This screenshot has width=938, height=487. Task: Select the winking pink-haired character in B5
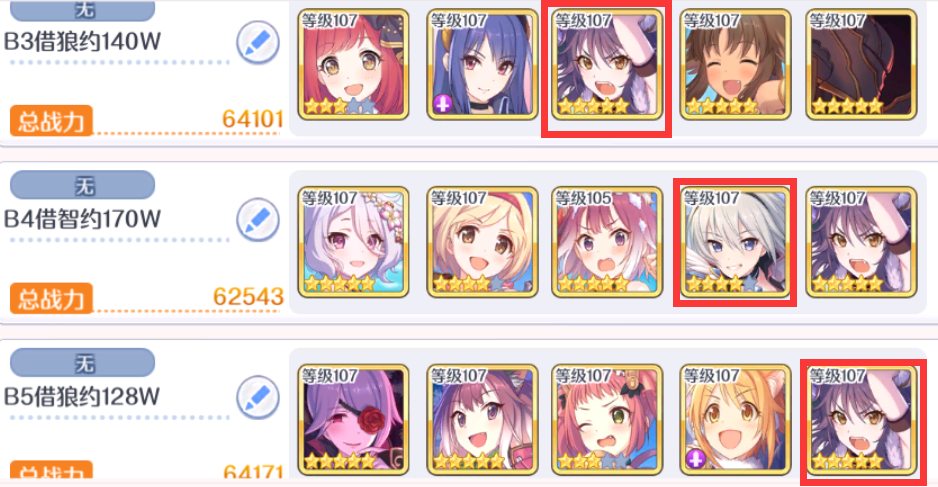point(607,420)
